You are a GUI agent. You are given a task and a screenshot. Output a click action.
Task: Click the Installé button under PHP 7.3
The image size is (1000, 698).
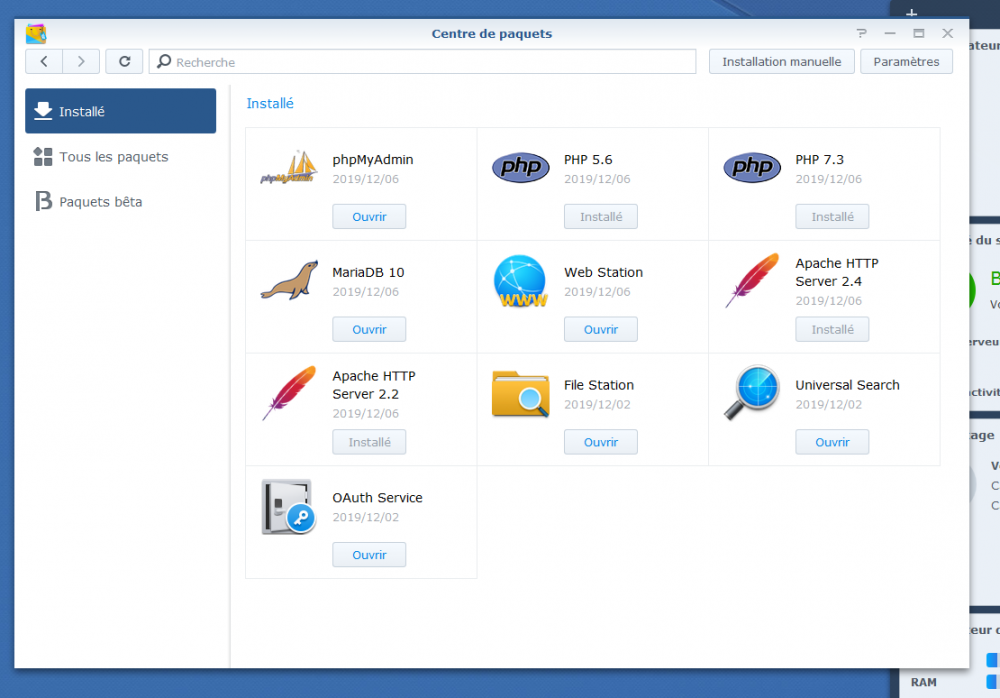[x=832, y=217]
